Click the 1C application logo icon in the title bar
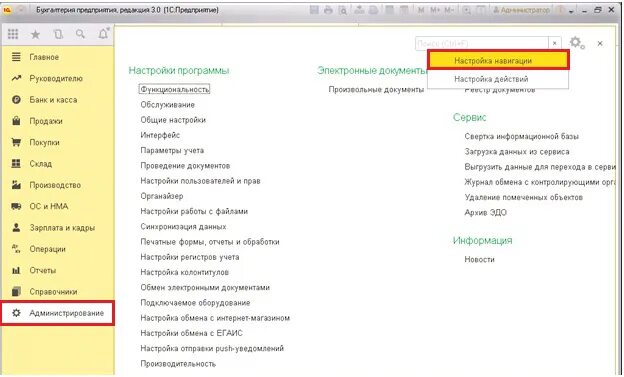 pos(7,10)
